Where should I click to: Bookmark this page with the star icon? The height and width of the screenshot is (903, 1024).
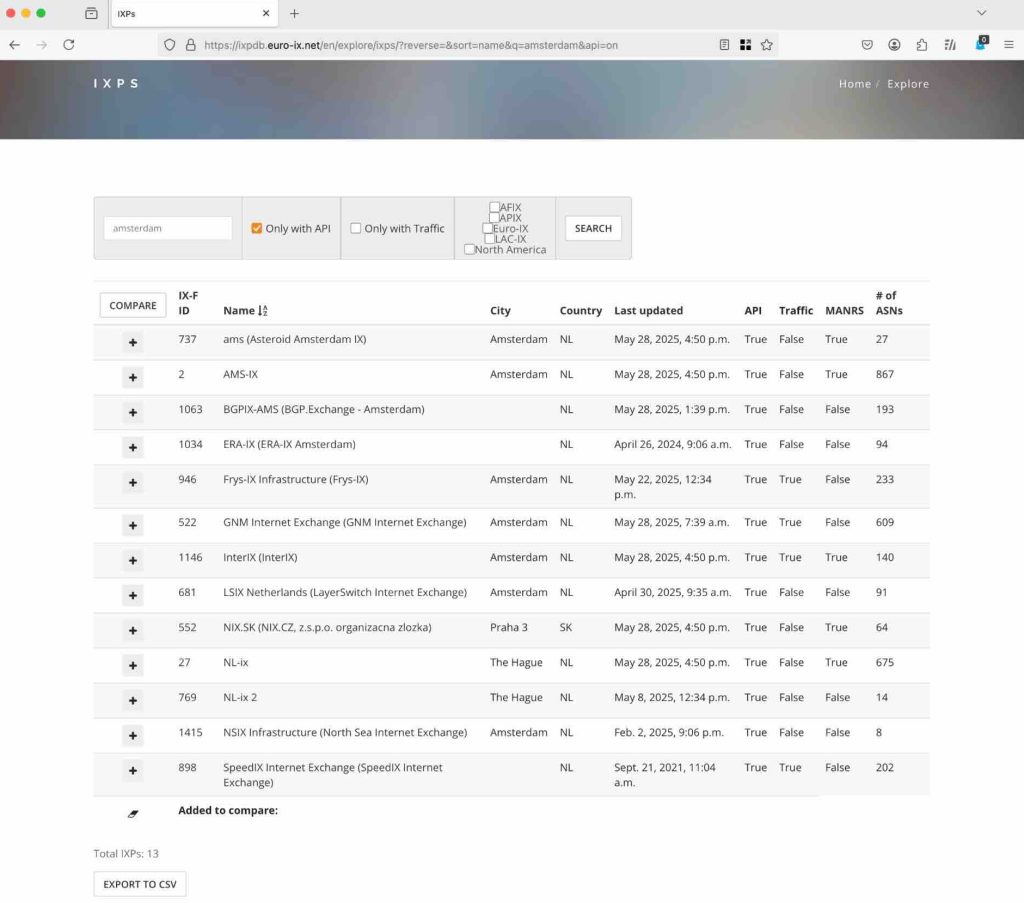point(767,45)
